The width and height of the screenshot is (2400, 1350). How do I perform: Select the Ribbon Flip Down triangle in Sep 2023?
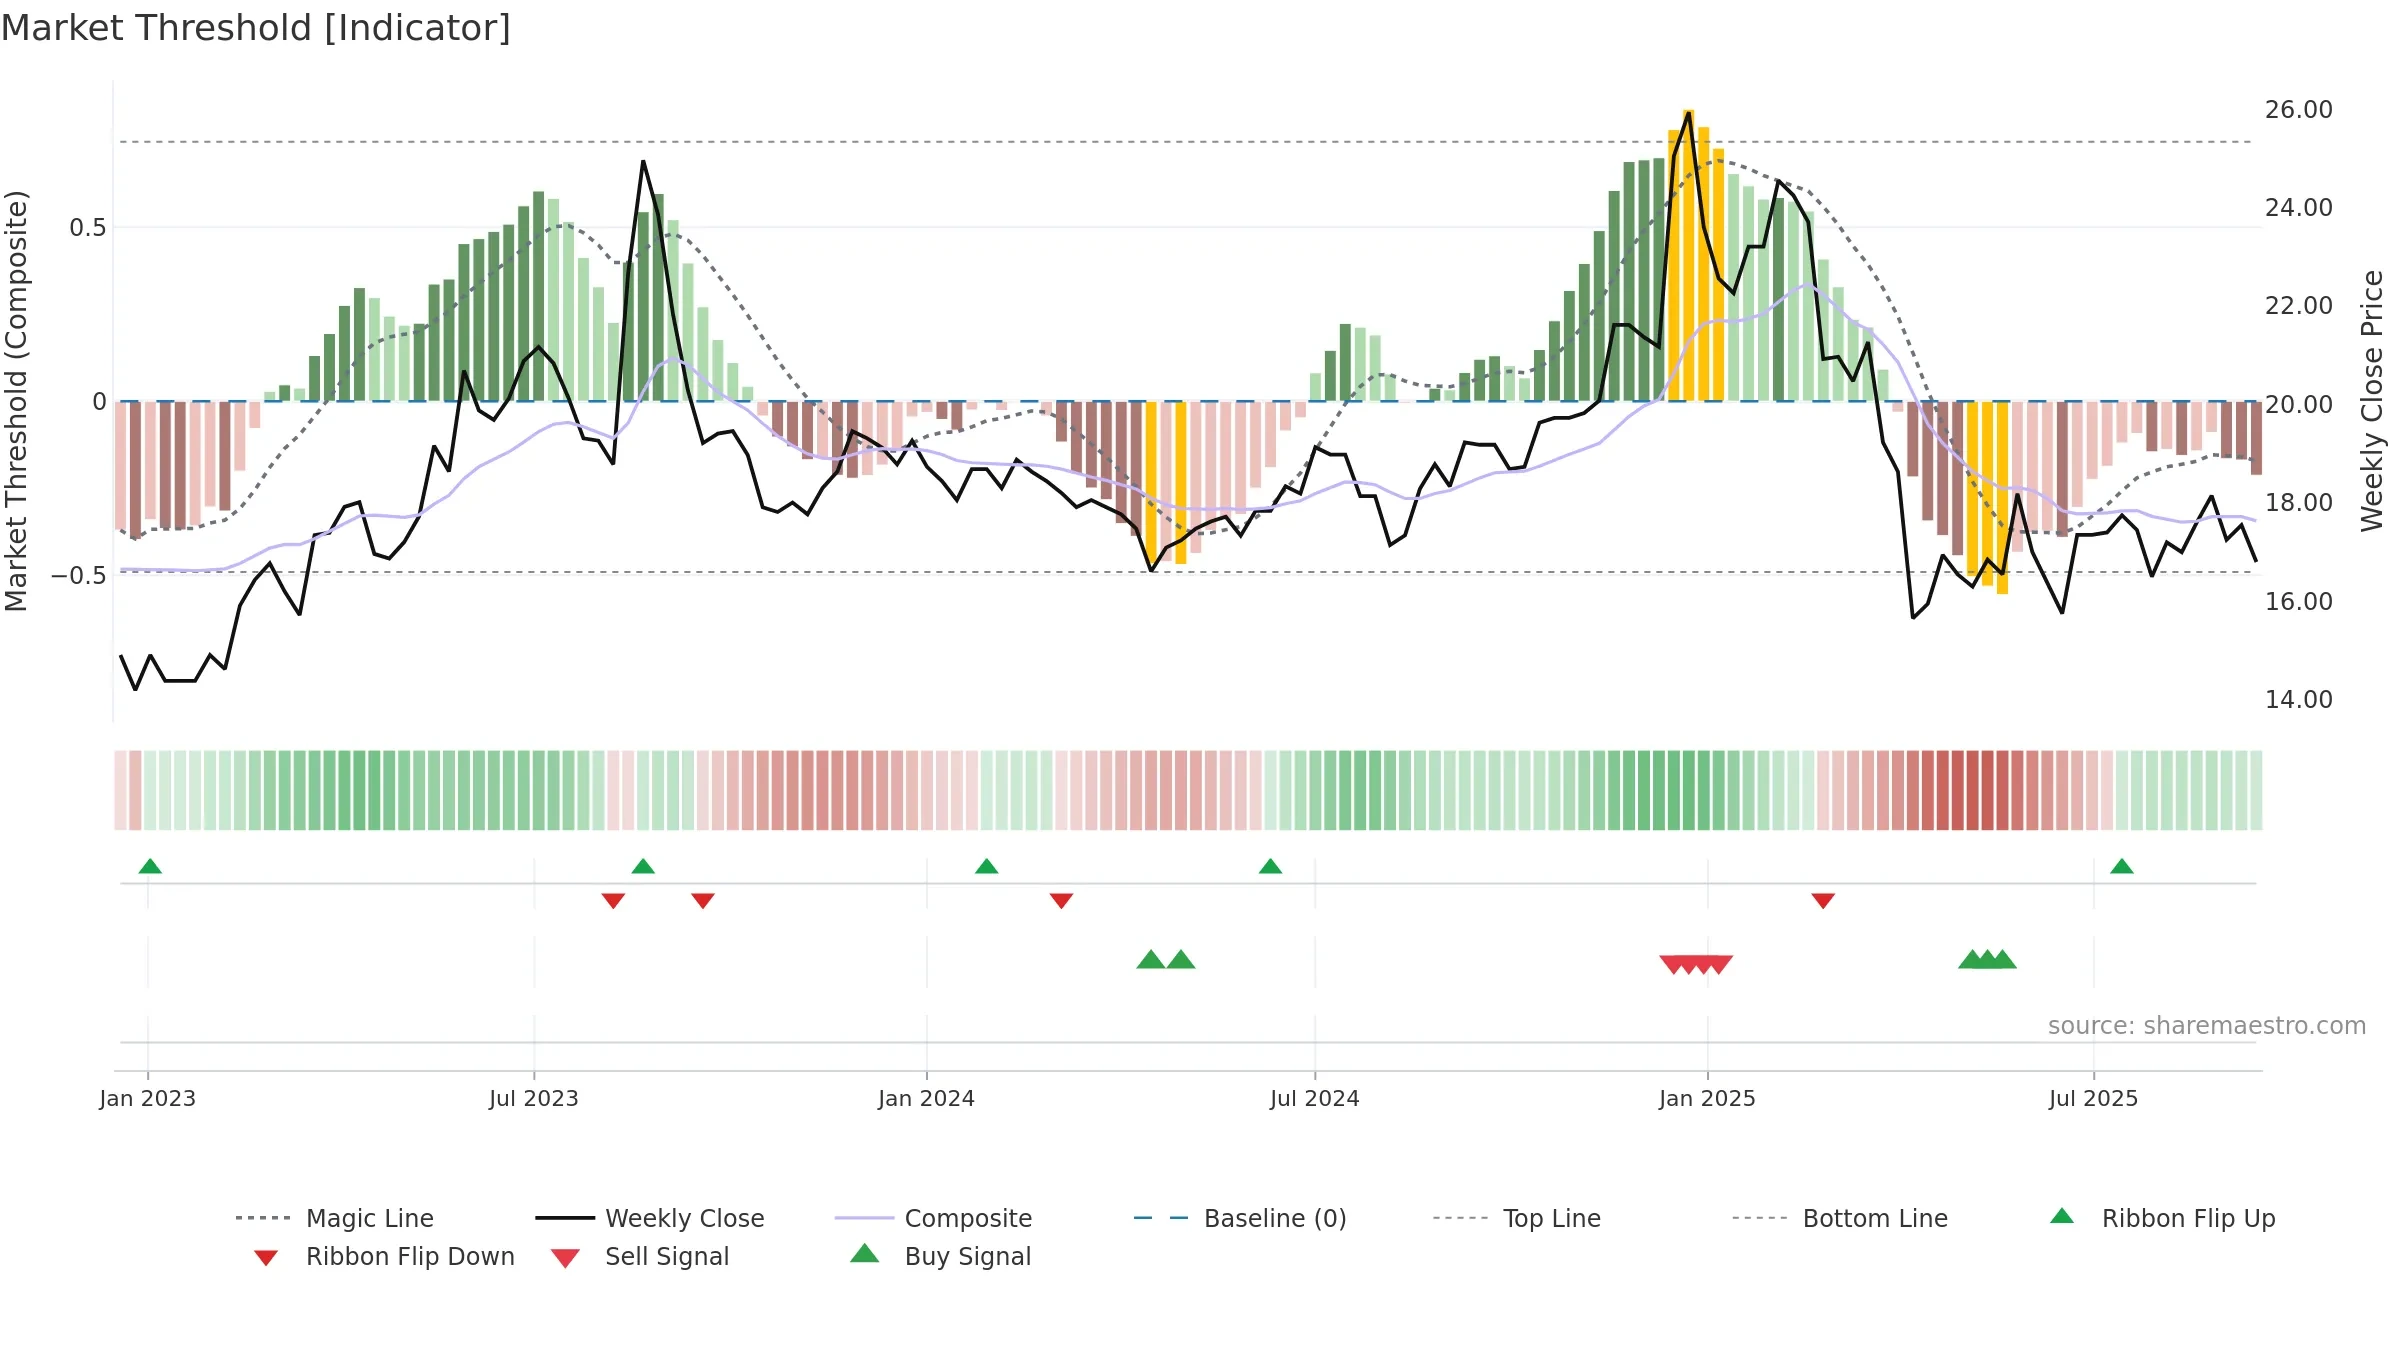[x=703, y=901]
